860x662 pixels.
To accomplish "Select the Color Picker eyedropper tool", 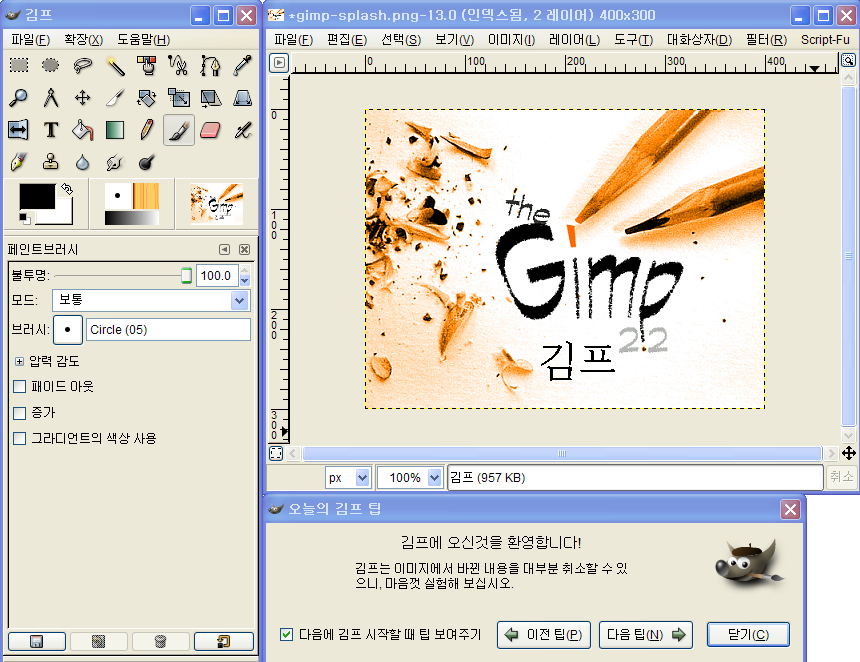I will pyautogui.click(x=242, y=65).
